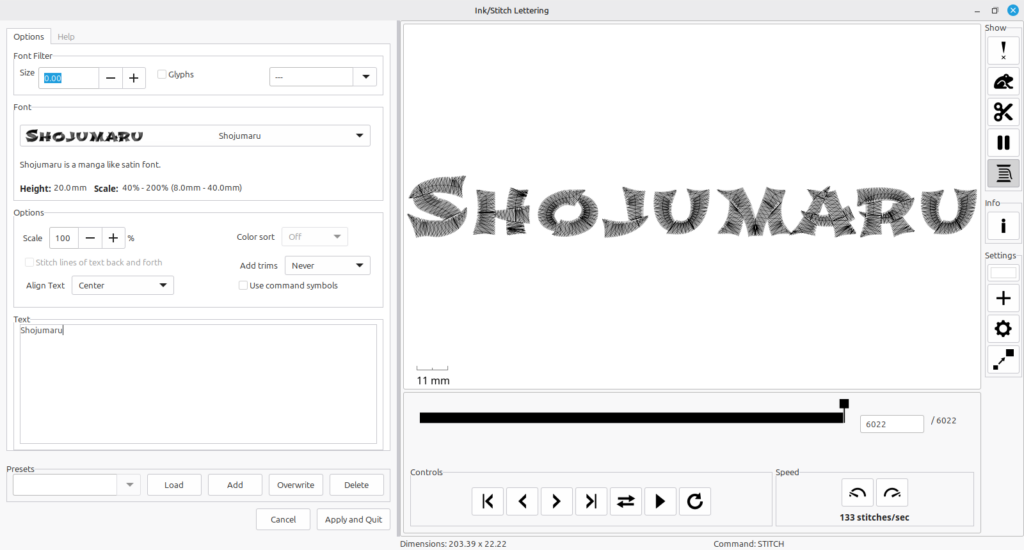Expand the Align Text dropdown
Image resolution: width=1024 pixels, height=550 pixels.
point(123,286)
